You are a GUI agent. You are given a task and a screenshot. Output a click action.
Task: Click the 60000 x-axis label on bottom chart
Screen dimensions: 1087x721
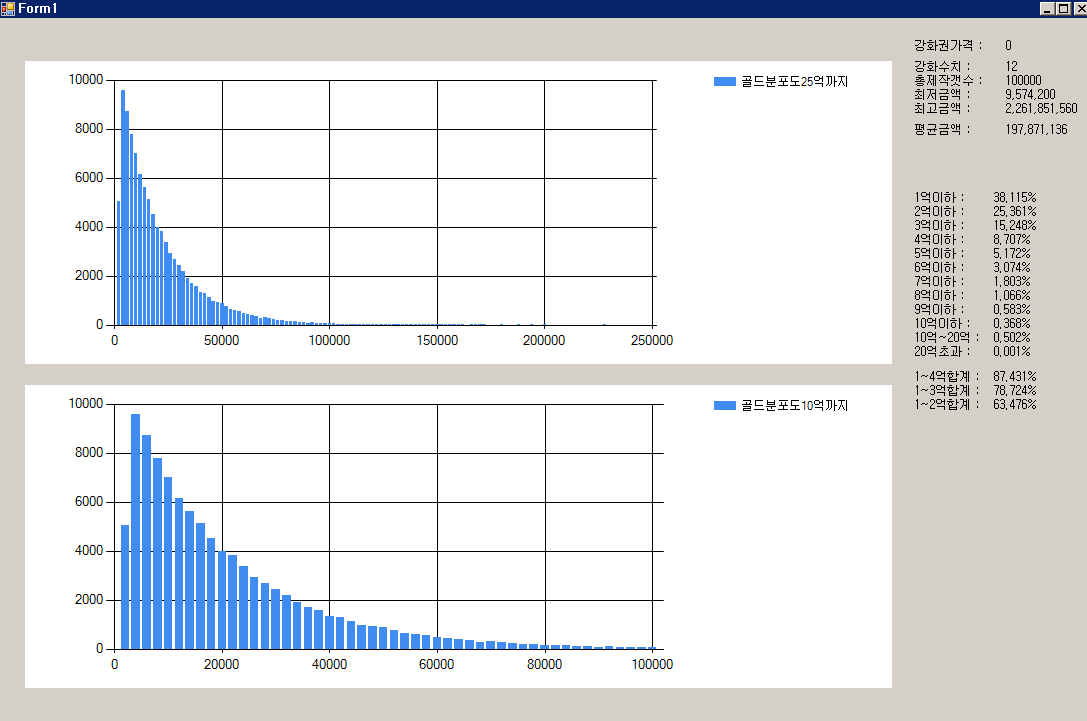pyautogui.click(x=437, y=665)
